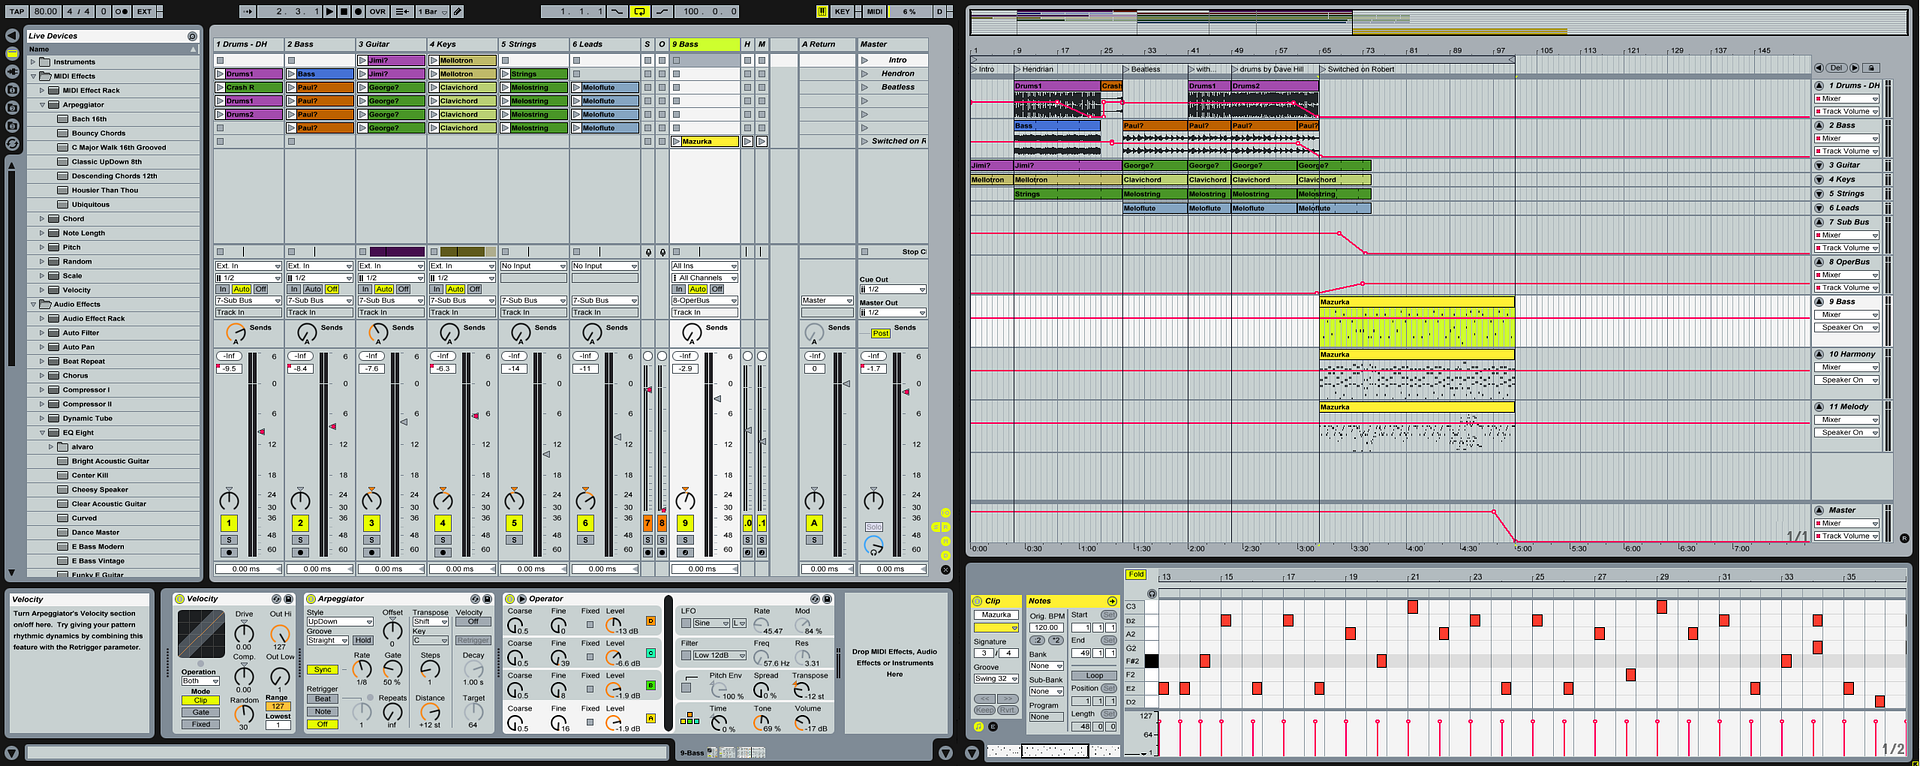The width and height of the screenshot is (1920, 766).
Task: Show Envelopes box via E icon
Action: (993, 726)
